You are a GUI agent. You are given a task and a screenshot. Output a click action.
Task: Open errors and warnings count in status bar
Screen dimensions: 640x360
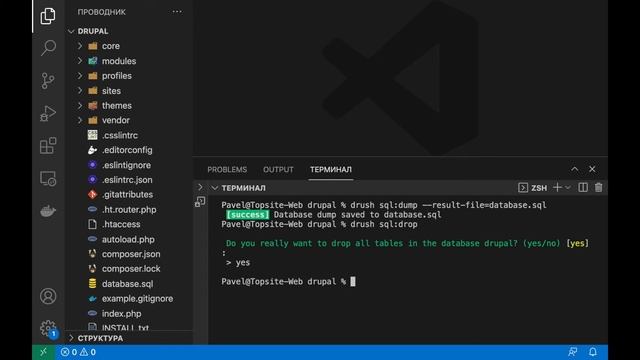click(78, 352)
